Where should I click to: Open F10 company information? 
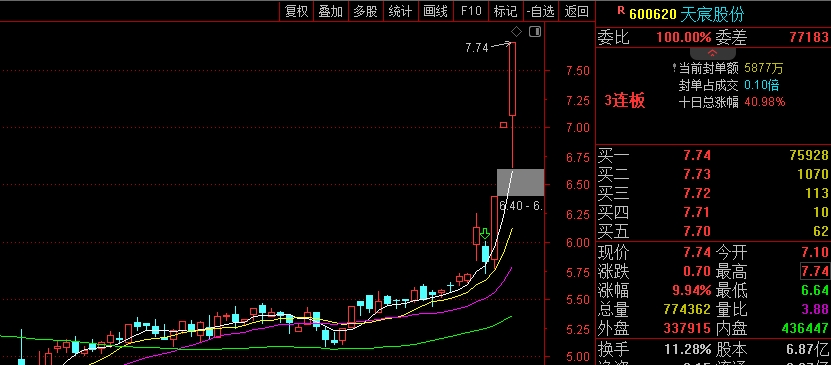tap(471, 11)
